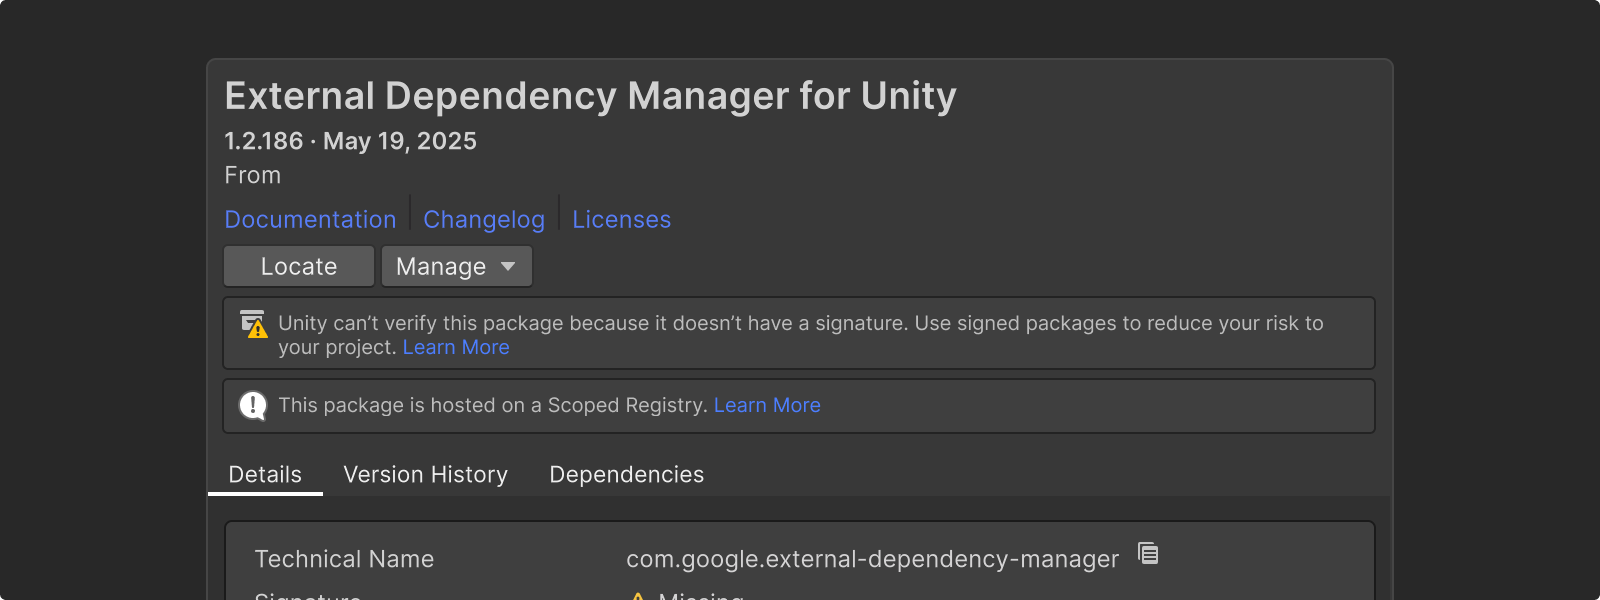
Task: Click the unsigned package warning icon
Action: coord(254,324)
